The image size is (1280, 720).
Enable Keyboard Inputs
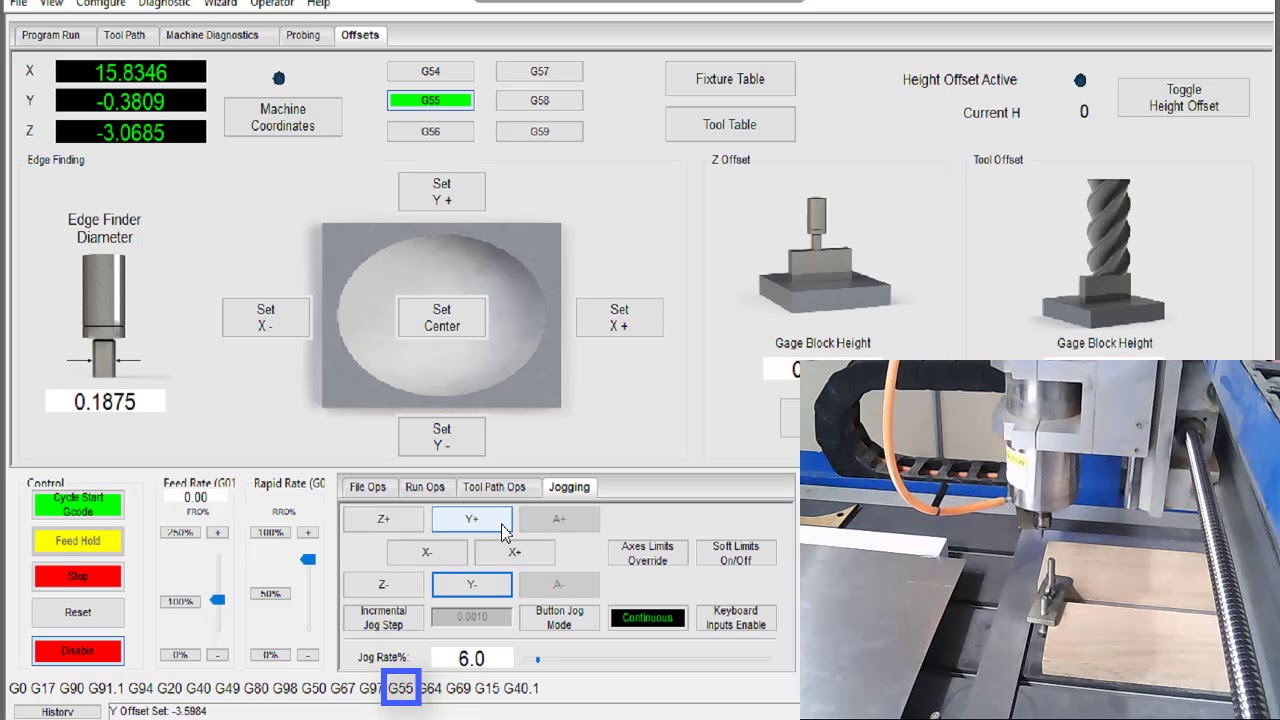pos(736,618)
